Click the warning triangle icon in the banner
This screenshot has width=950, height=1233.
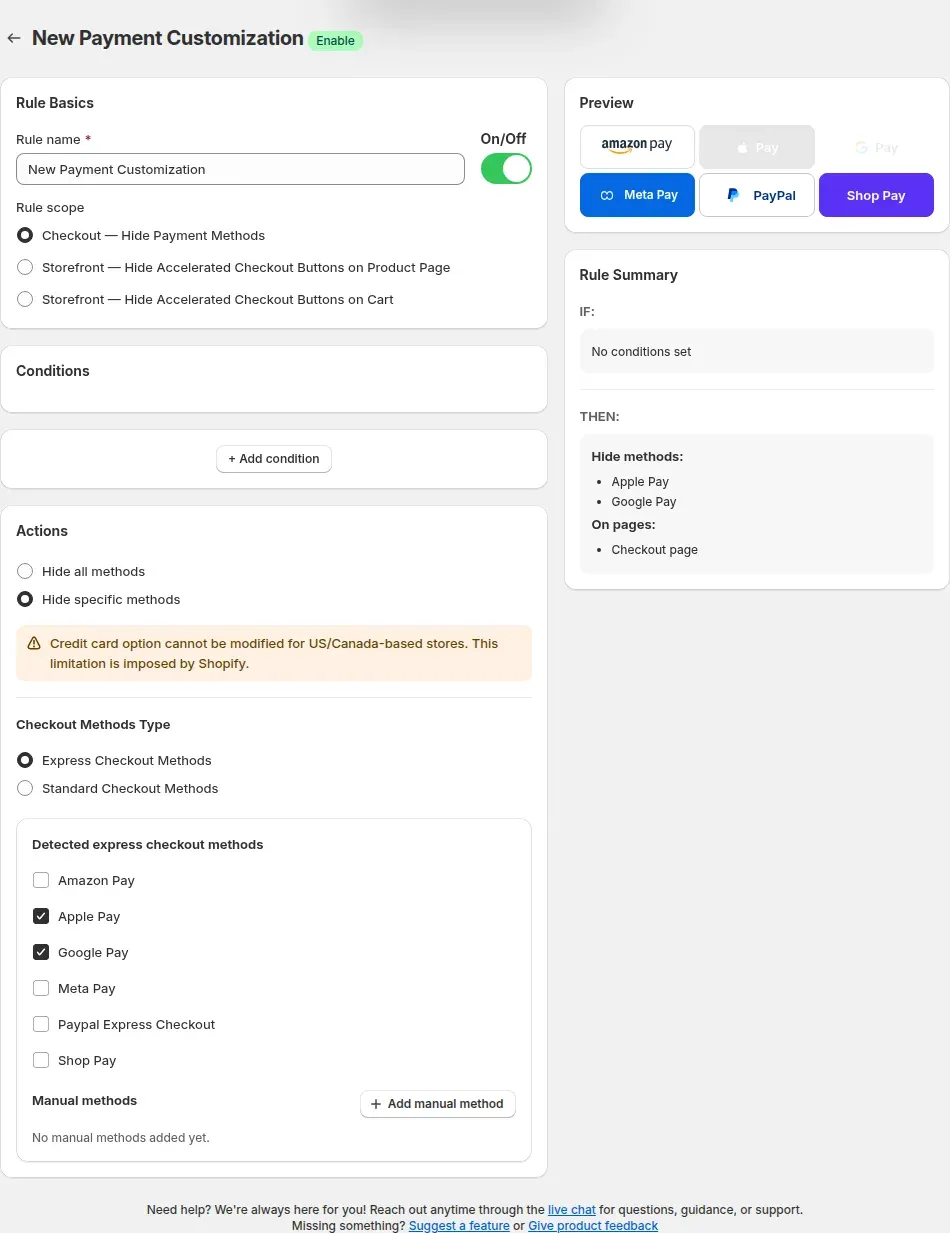pyautogui.click(x=34, y=644)
